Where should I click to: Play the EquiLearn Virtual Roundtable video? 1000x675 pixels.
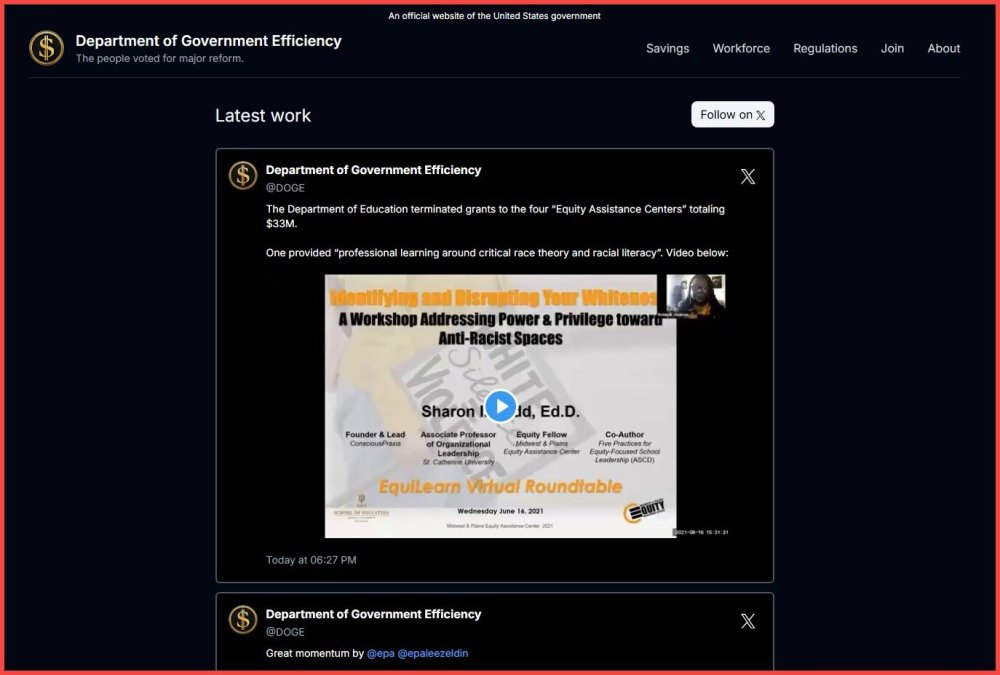(500, 406)
